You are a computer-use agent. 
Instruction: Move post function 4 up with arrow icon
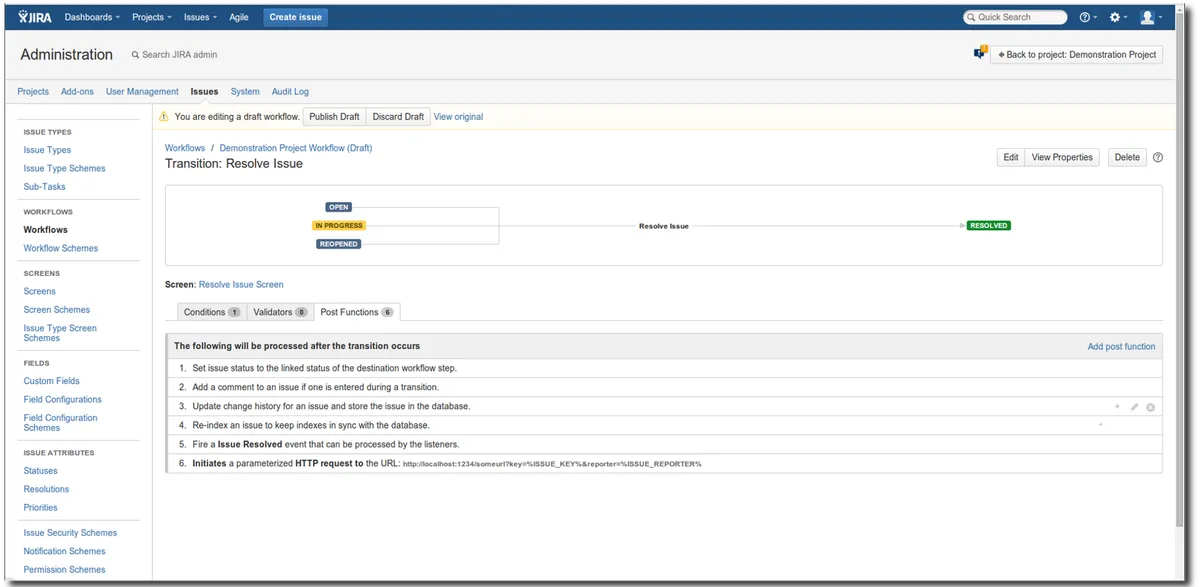tap(1101, 425)
